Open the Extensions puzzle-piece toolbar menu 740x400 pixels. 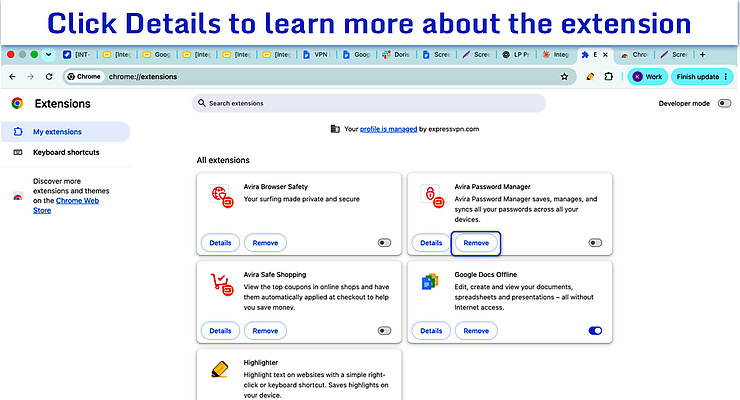tap(609, 76)
